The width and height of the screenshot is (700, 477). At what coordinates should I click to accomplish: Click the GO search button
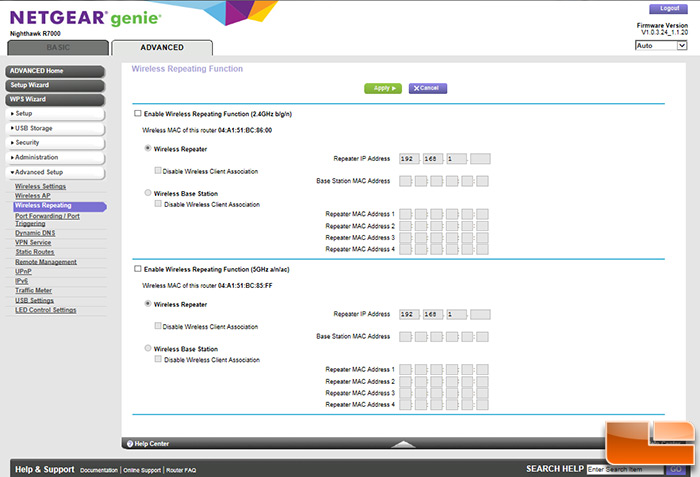pyautogui.click(x=675, y=469)
